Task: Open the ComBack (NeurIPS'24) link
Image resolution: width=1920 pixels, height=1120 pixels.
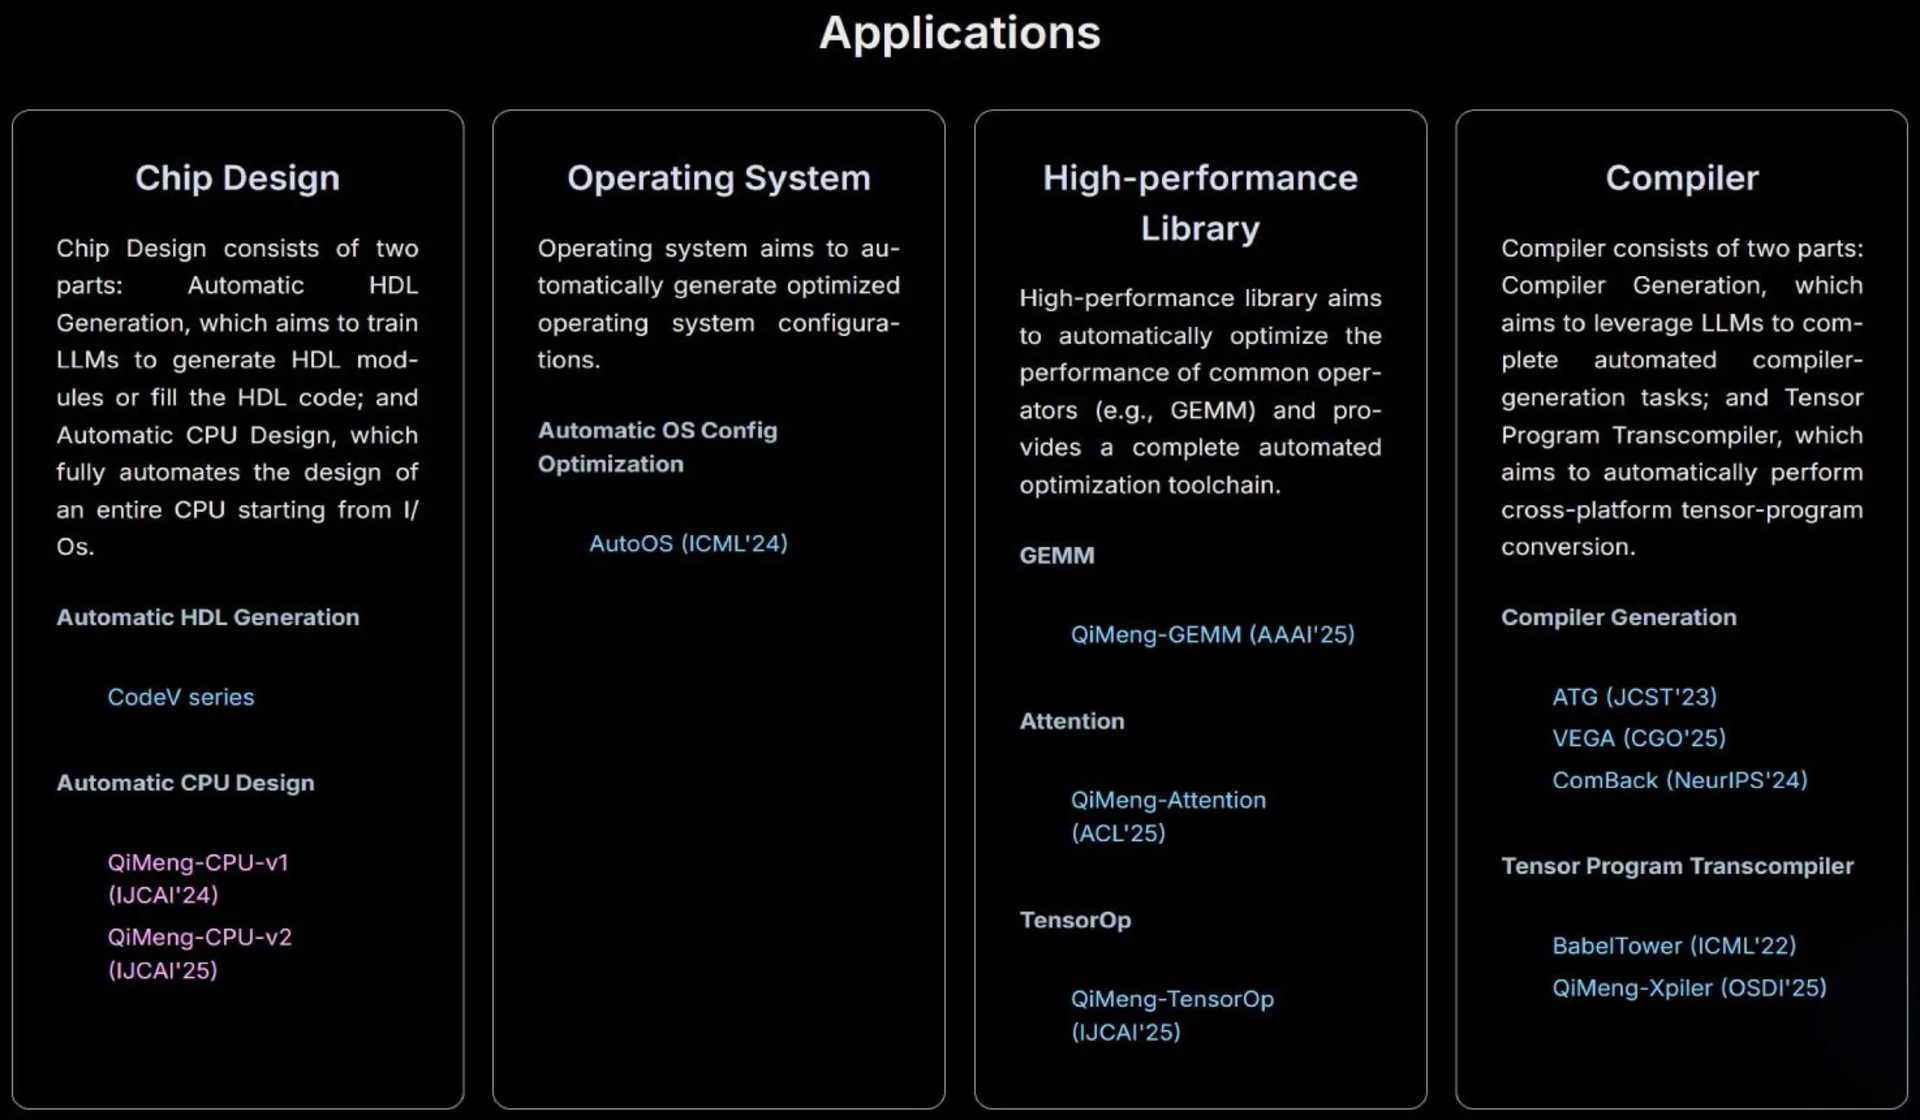Action: click(1680, 781)
